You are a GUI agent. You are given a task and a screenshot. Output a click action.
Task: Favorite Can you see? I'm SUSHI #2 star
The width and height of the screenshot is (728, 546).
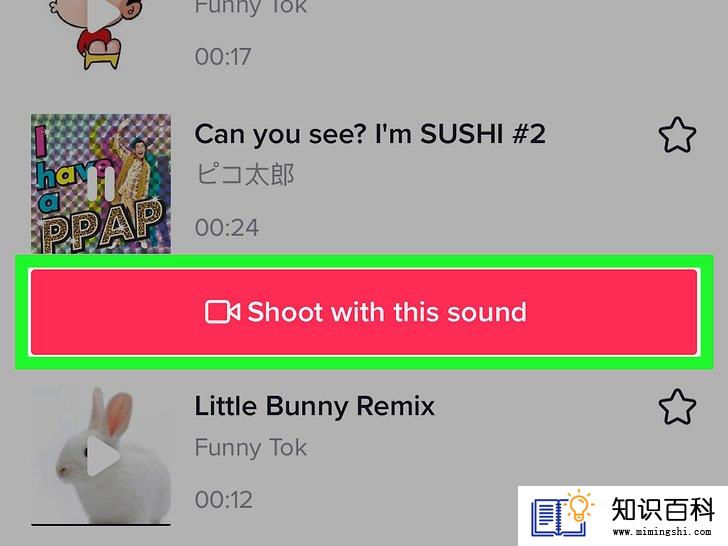coord(677,135)
